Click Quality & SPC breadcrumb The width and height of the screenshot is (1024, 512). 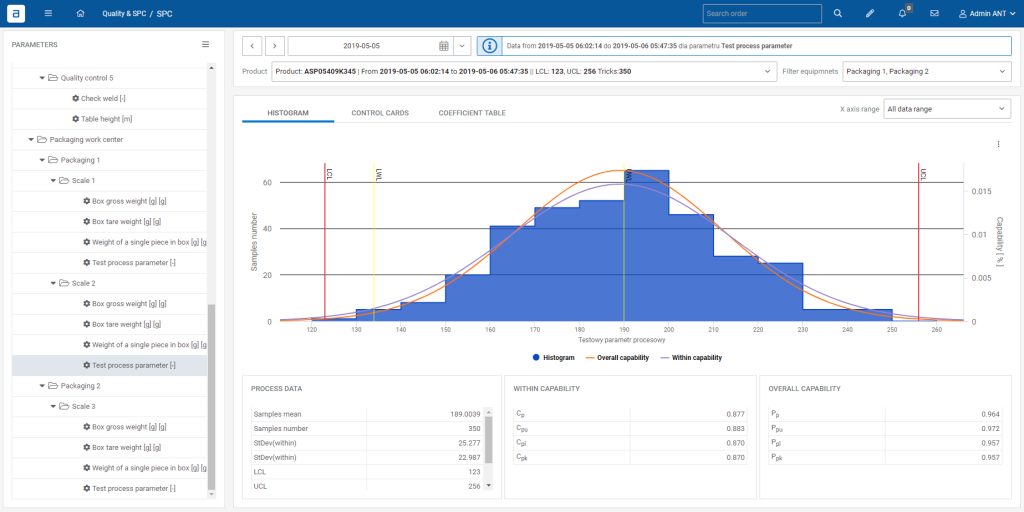pyautogui.click(x=123, y=13)
